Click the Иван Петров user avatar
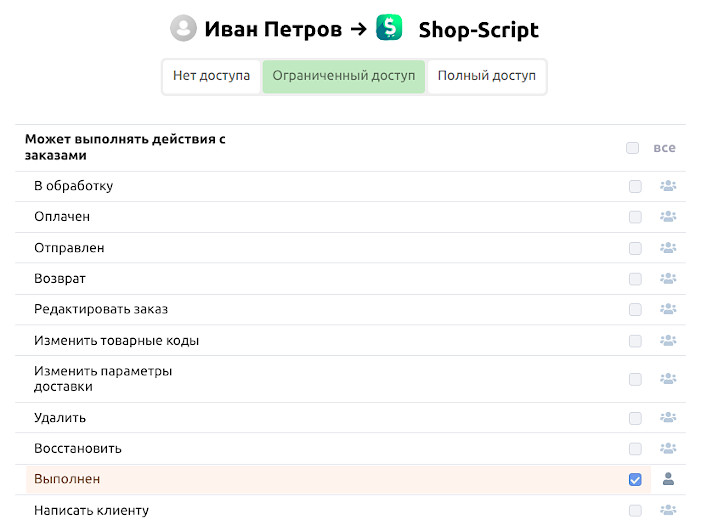 183,28
